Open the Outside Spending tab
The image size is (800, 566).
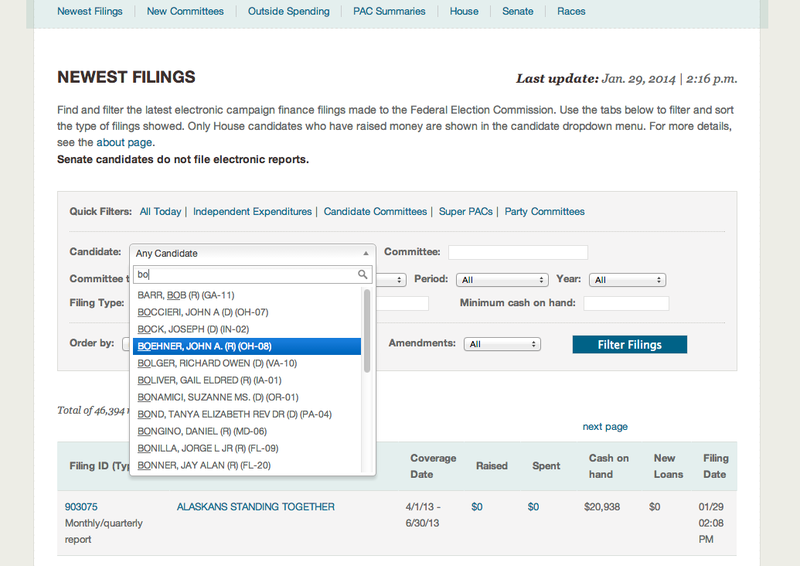tap(291, 12)
